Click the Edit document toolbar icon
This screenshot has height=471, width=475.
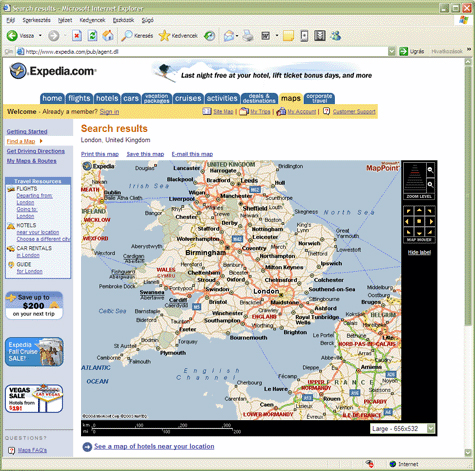(x=266, y=36)
